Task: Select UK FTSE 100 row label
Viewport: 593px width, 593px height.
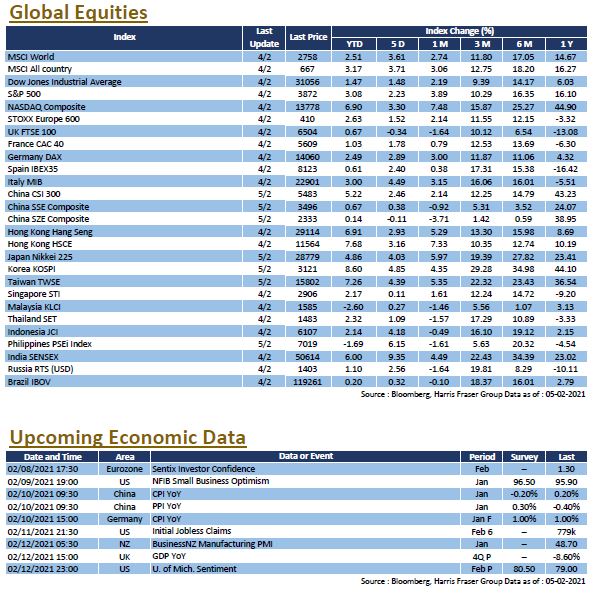Action: click(32, 132)
